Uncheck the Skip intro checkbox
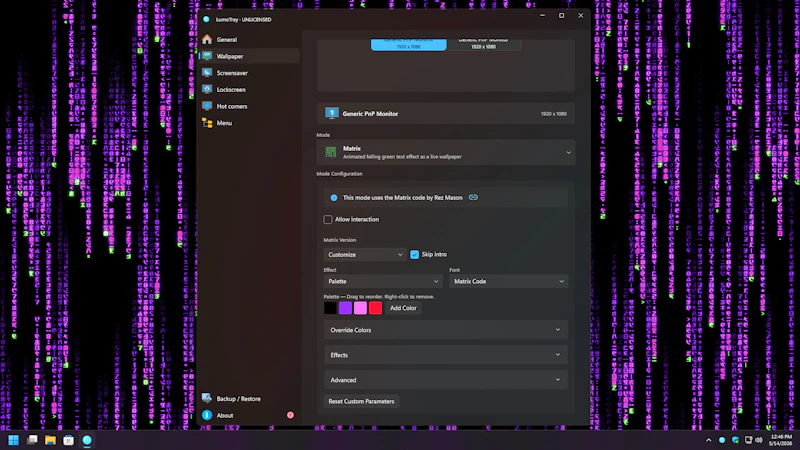 414,255
